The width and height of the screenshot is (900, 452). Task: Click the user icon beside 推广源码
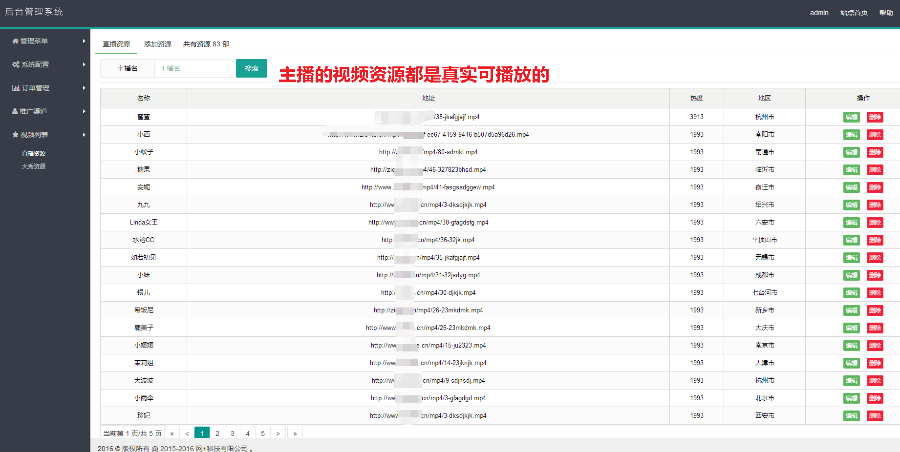[x=14, y=110]
